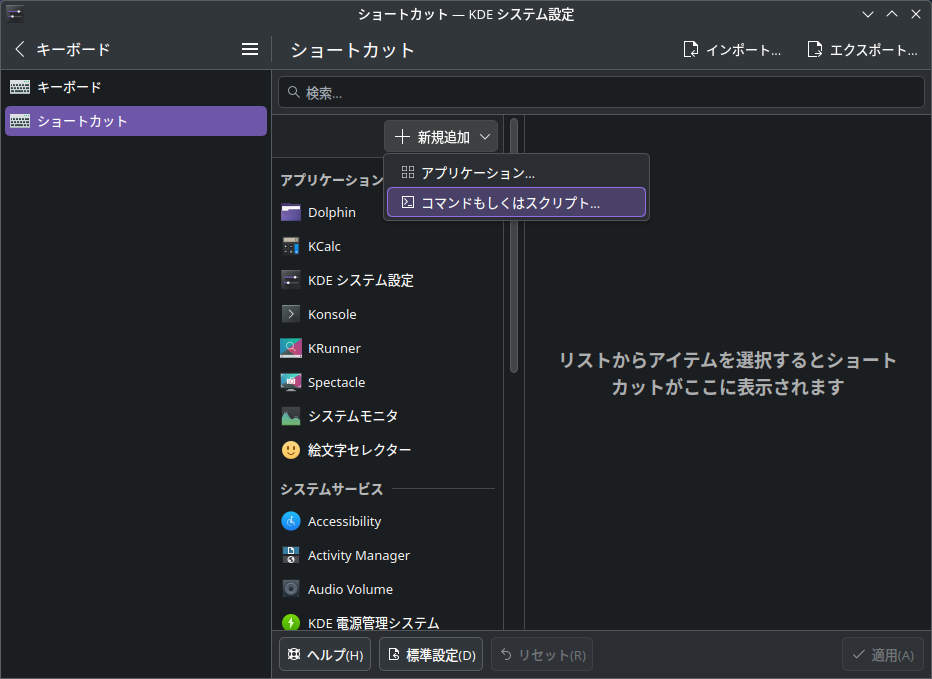Click the 標準設定(D) defaults button
This screenshot has width=932, height=679.
[x=431, y=655]
